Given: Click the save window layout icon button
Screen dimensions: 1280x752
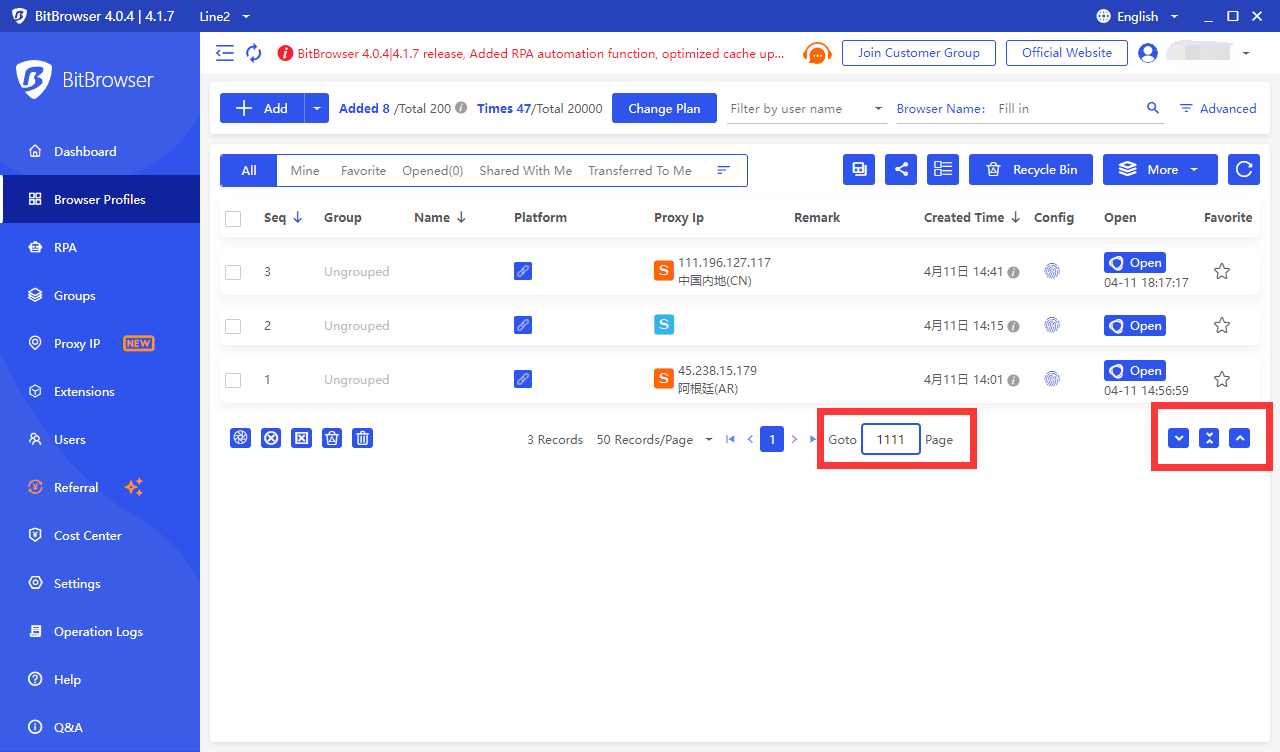Looking at the screenshot, I should coord(859,170).
